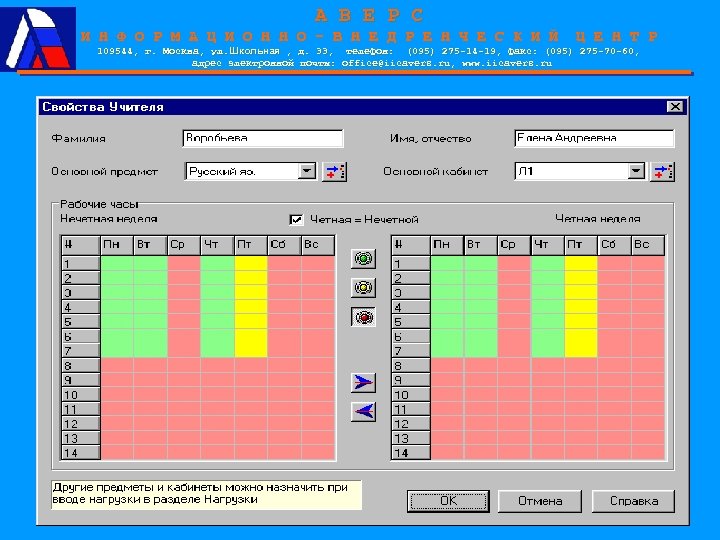
Task: Click red Wednesday lesson 2 cell, odd week
Action: pyautogui.click(x=184, y=278)
